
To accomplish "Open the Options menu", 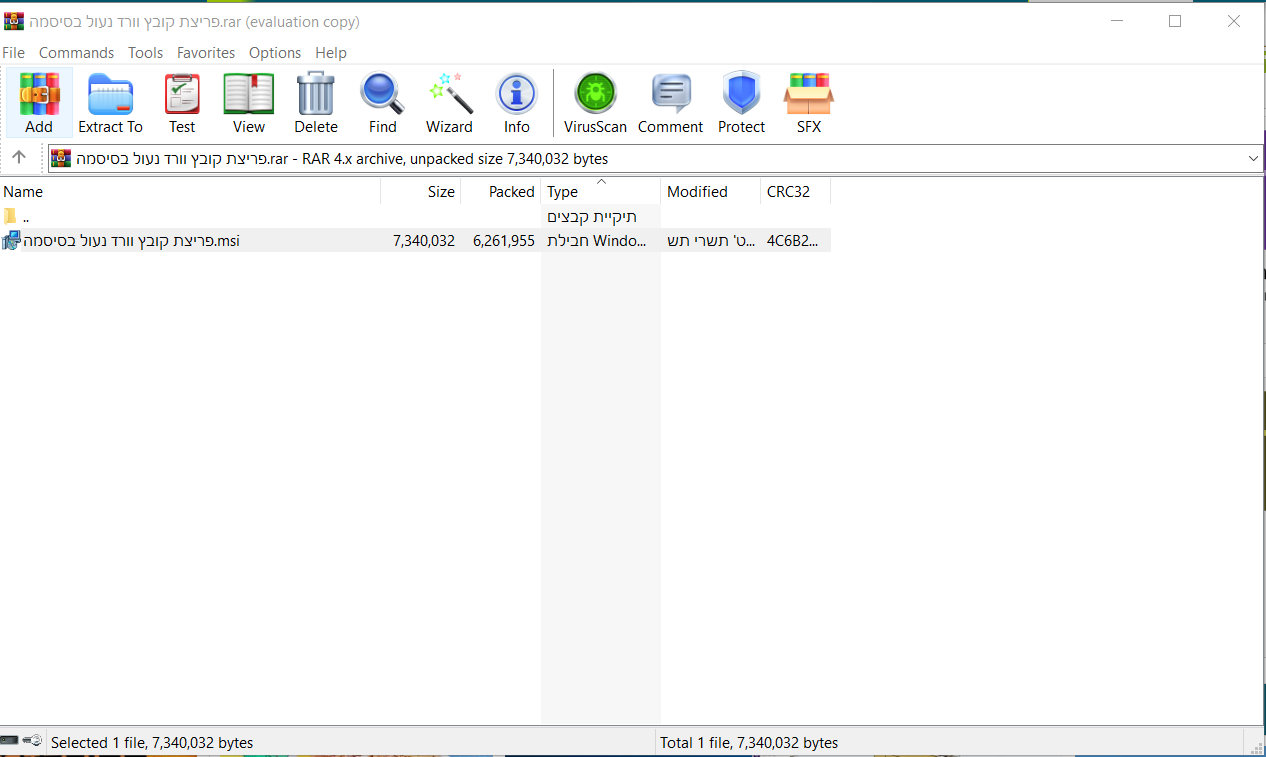I will (x=275, y=53).
